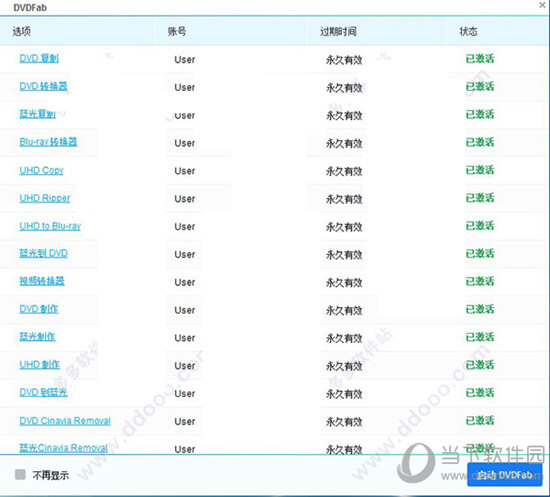Screen dimensions: 550x497
Task: Click the 启动 DVDFab button
Action: click(504, 475)
